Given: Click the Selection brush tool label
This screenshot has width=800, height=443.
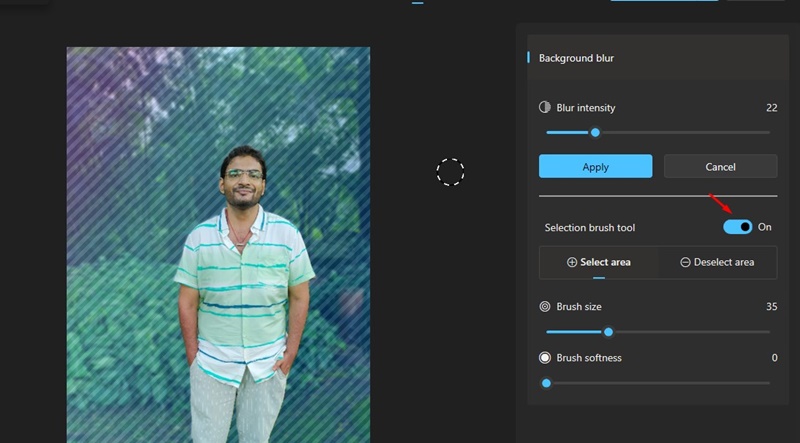Looking at the screenshot, I should coord(590,228).
